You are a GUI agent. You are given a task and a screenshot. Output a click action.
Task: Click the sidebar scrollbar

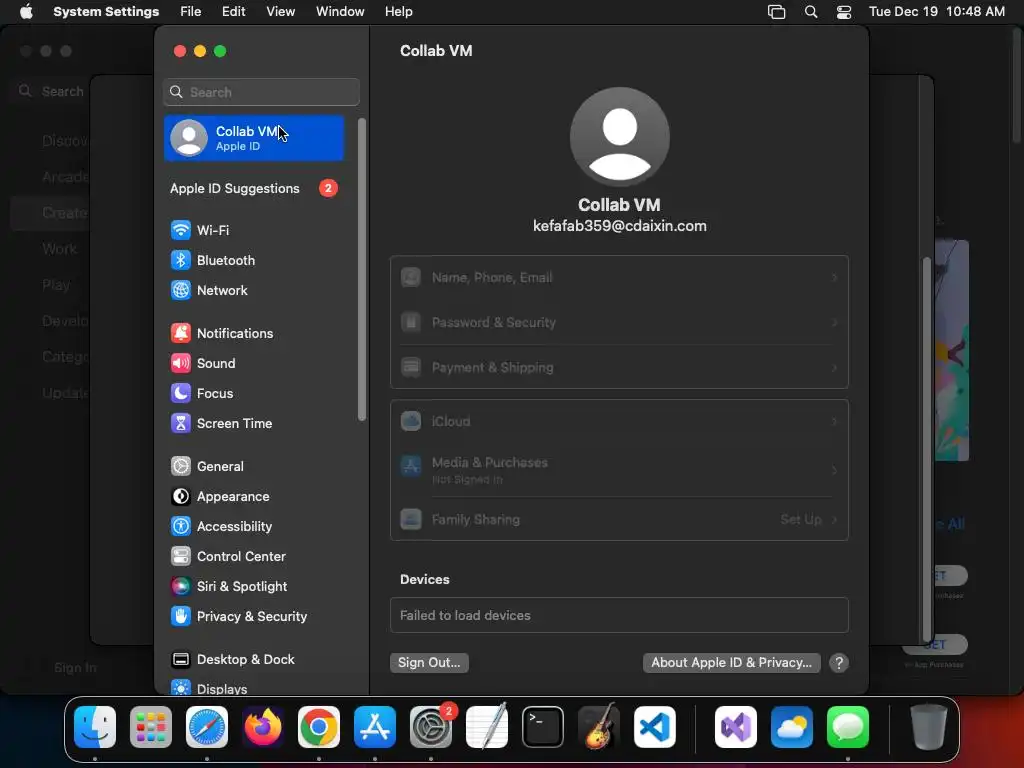tap(362, 269)
